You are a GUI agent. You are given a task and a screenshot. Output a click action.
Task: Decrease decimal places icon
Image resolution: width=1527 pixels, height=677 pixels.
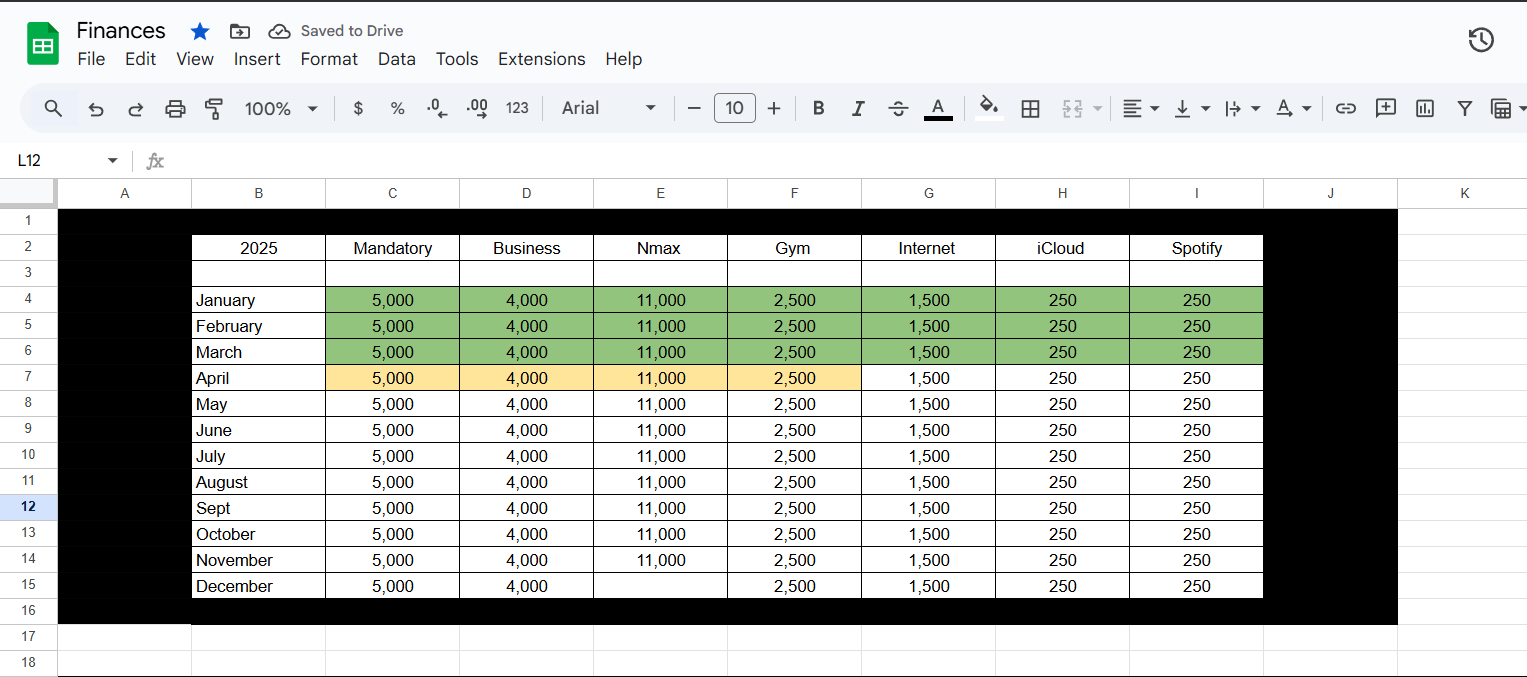(437, 108)
